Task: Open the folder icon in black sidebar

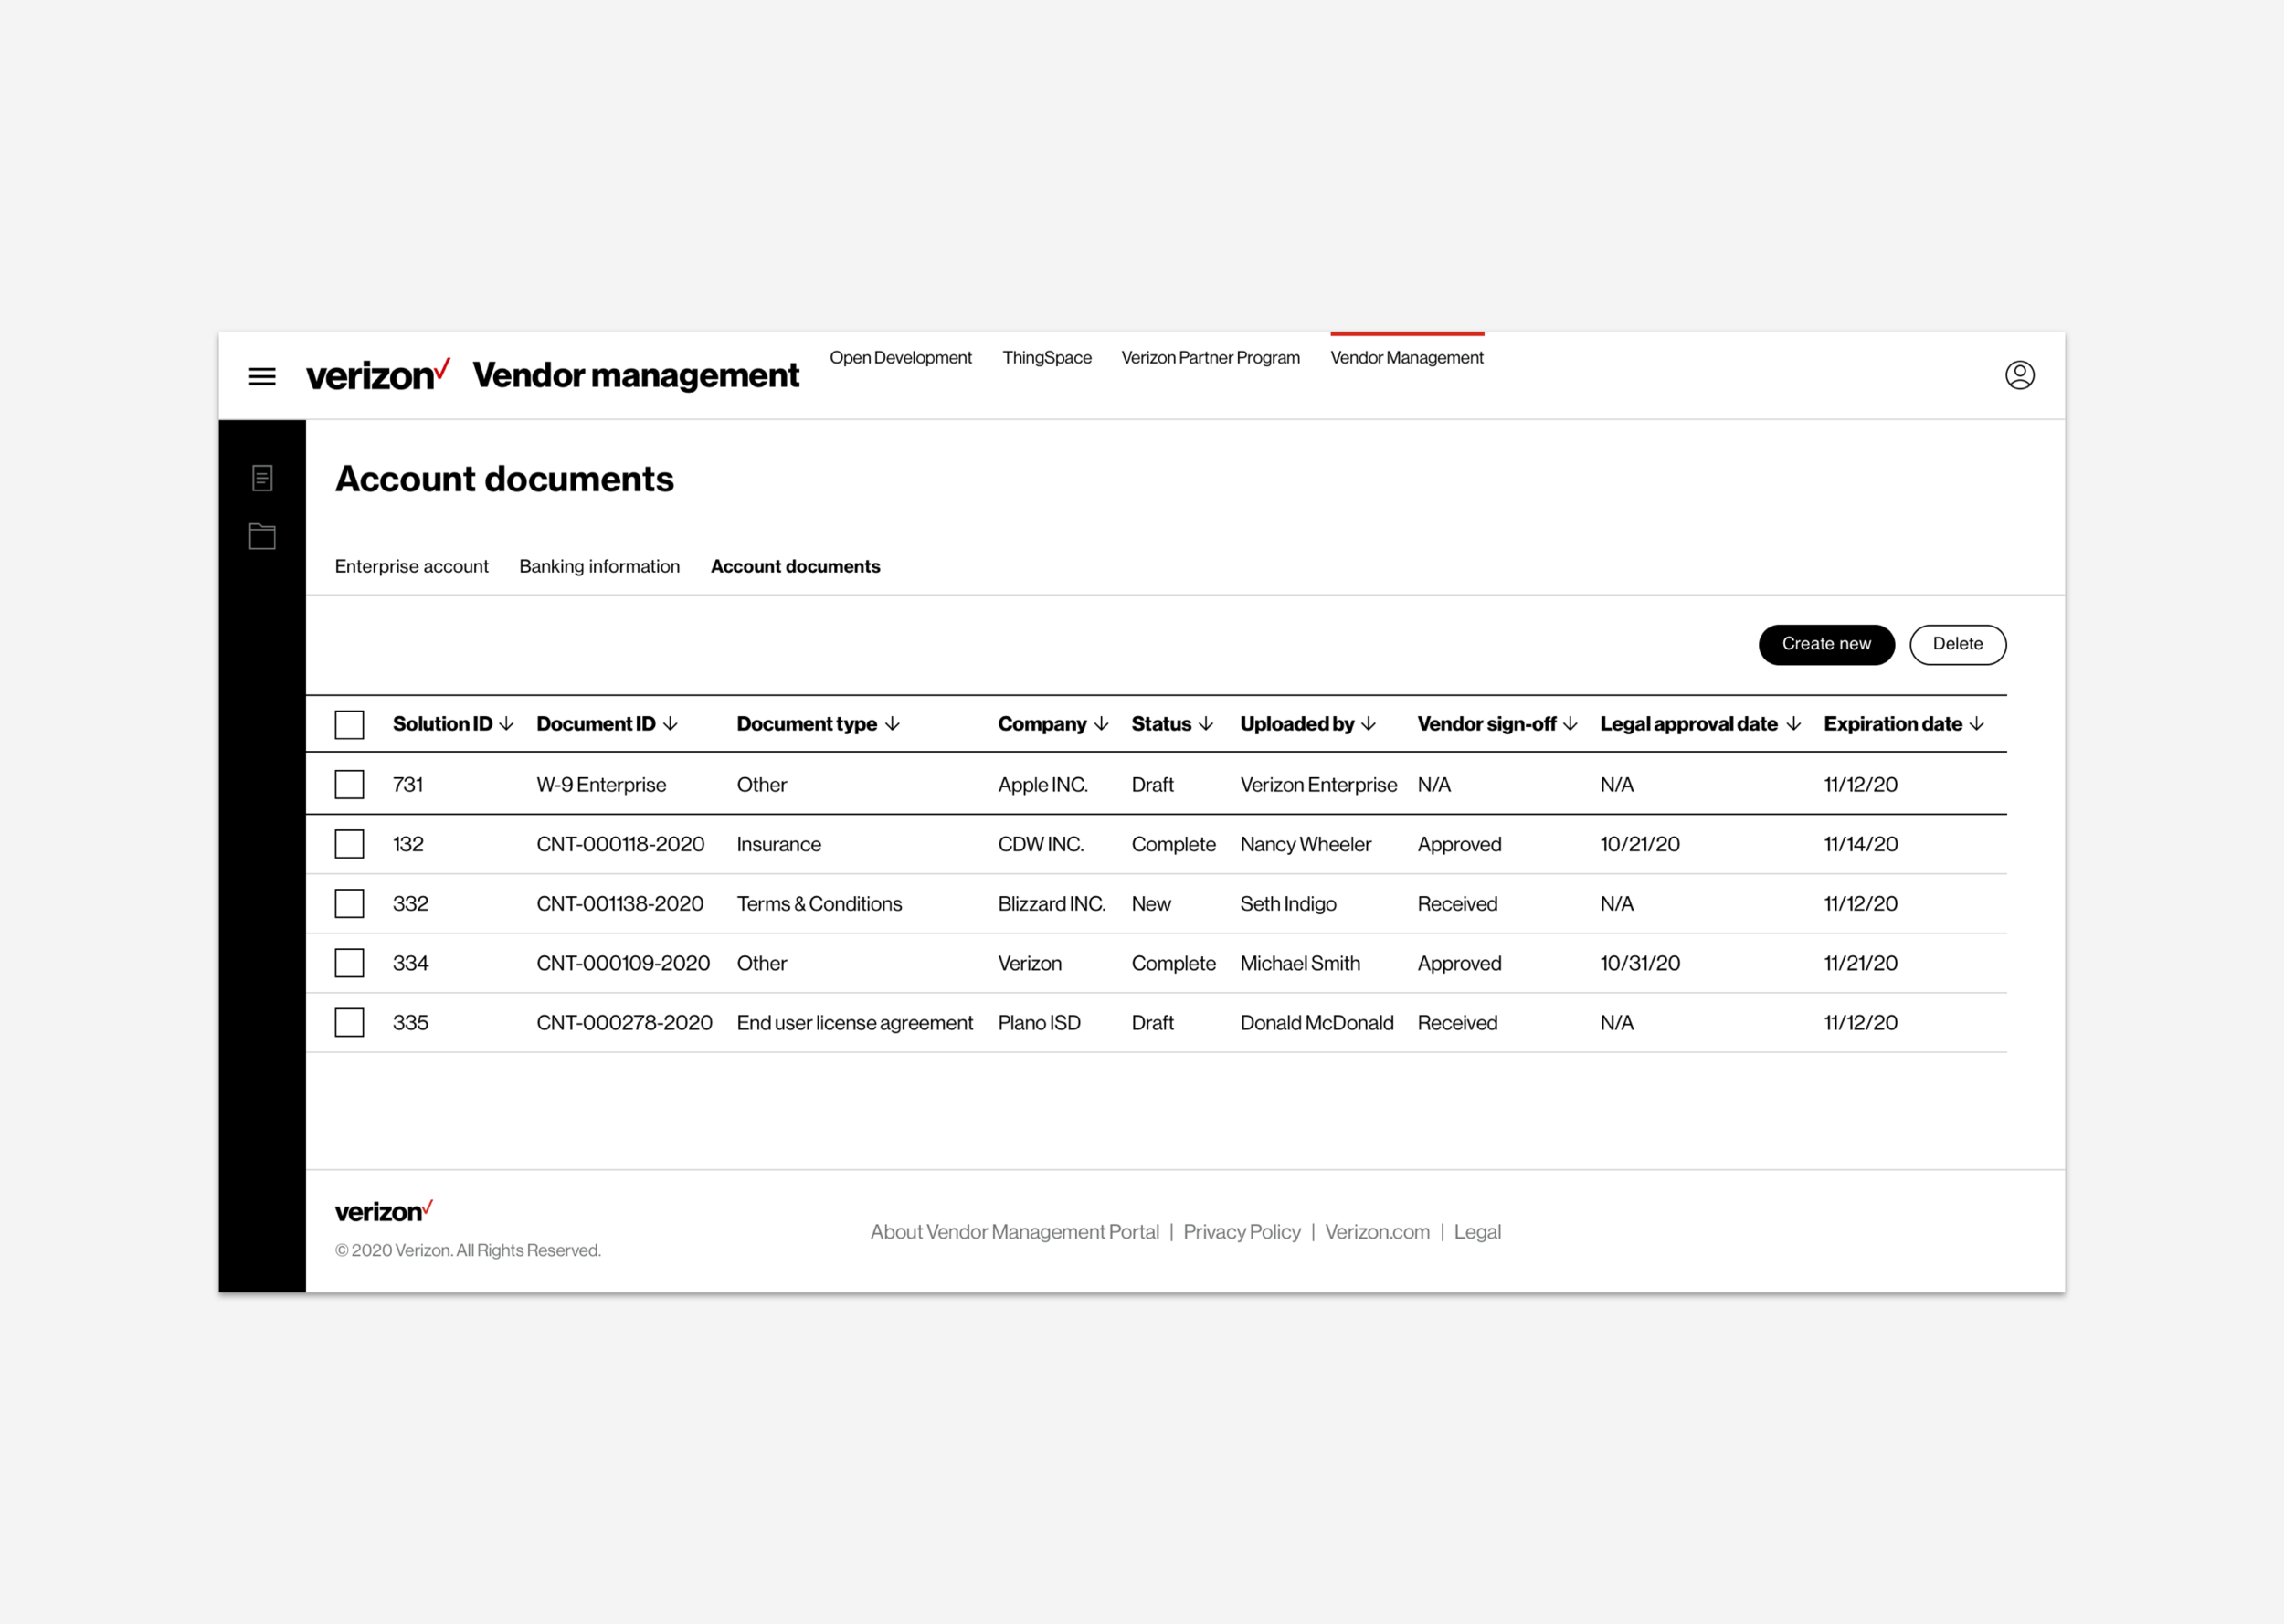Action: coord(262,536)
